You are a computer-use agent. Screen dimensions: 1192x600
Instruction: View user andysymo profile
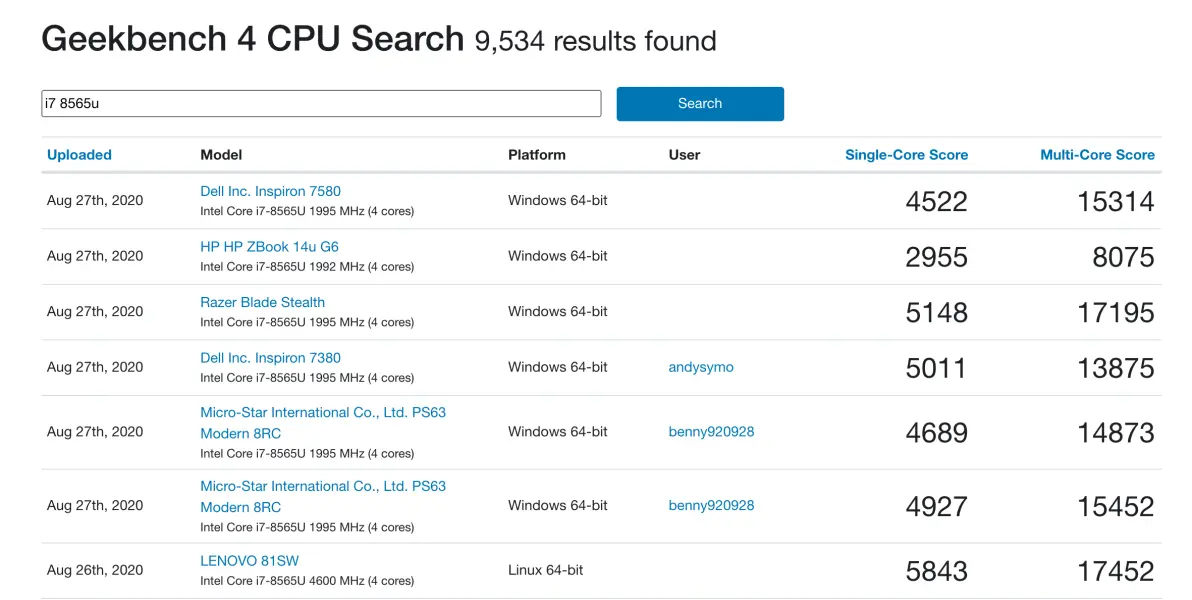coord(701,367)
